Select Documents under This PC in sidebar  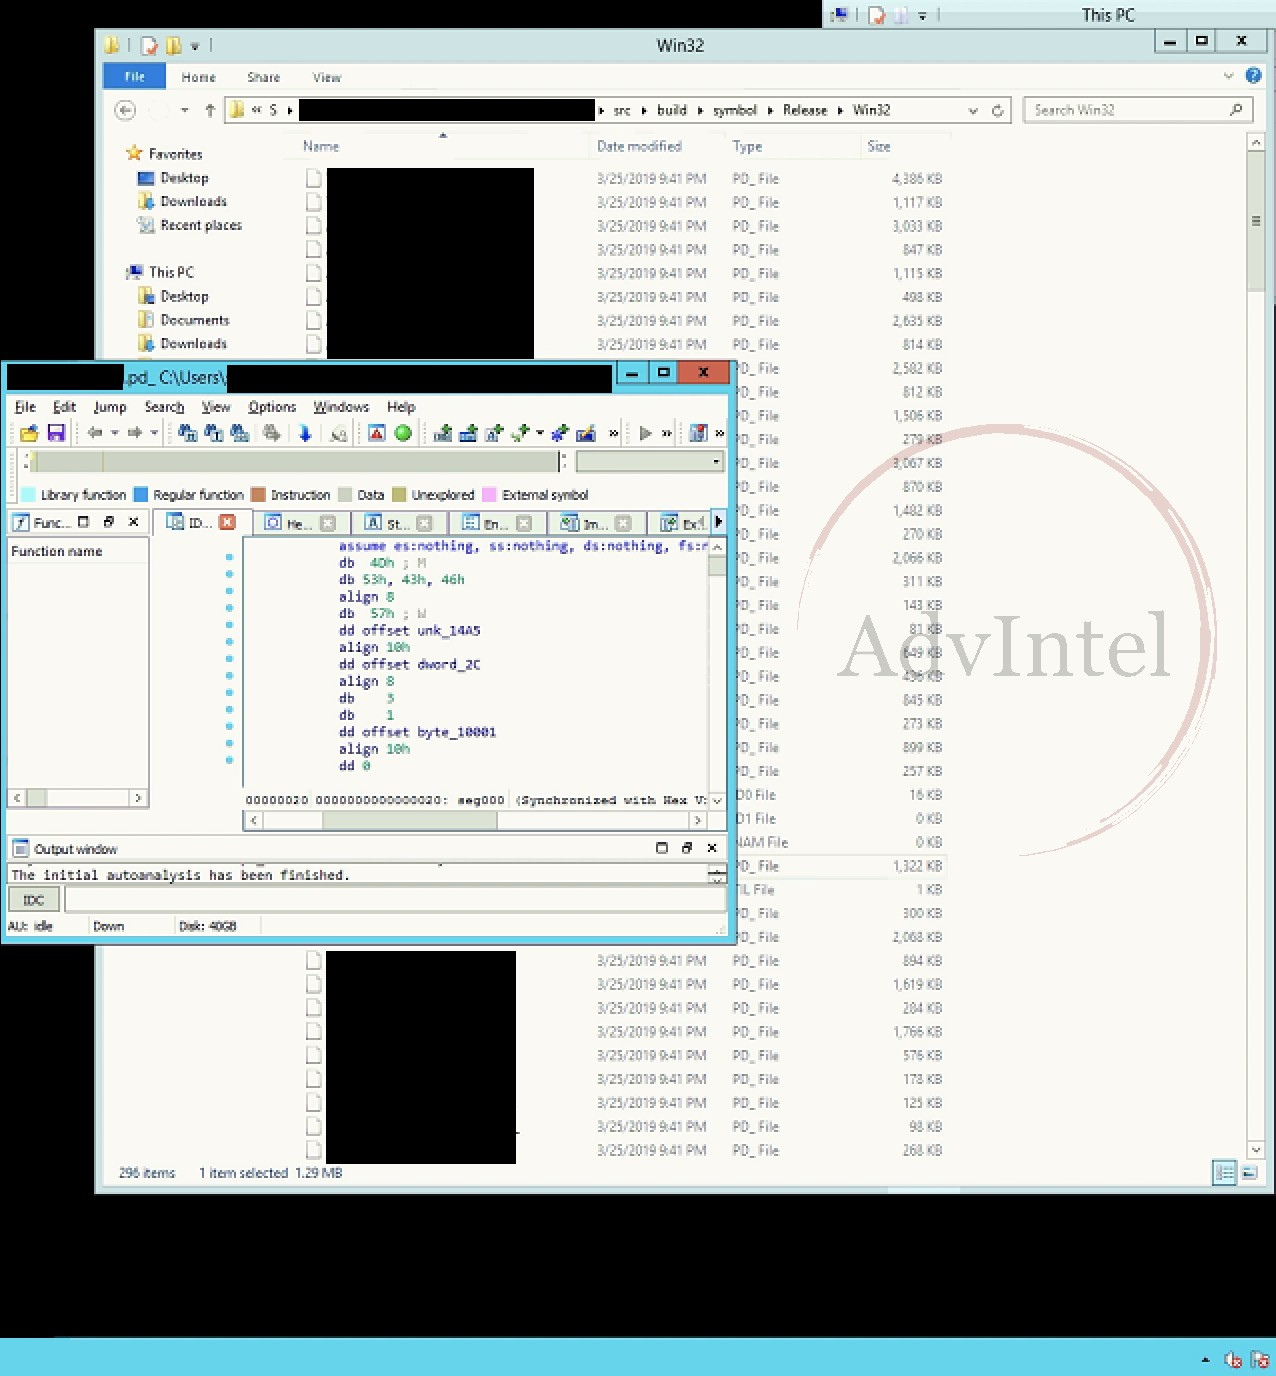coord(194,320)
